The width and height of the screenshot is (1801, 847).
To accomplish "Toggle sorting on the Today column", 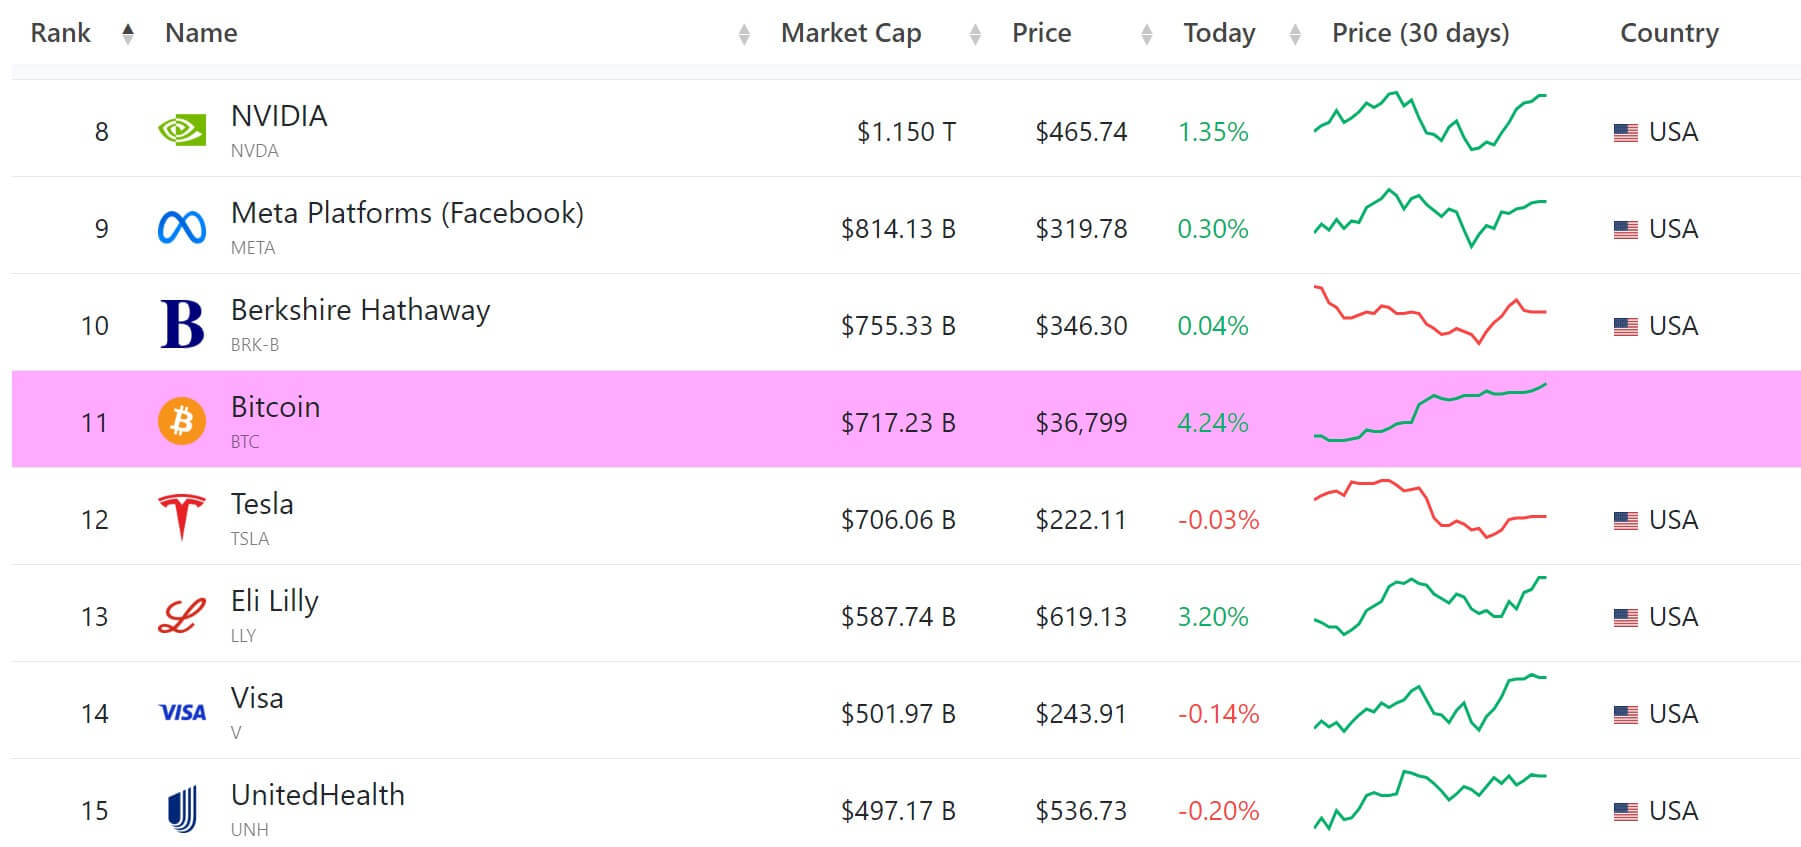I will (x=1296, y=33).
